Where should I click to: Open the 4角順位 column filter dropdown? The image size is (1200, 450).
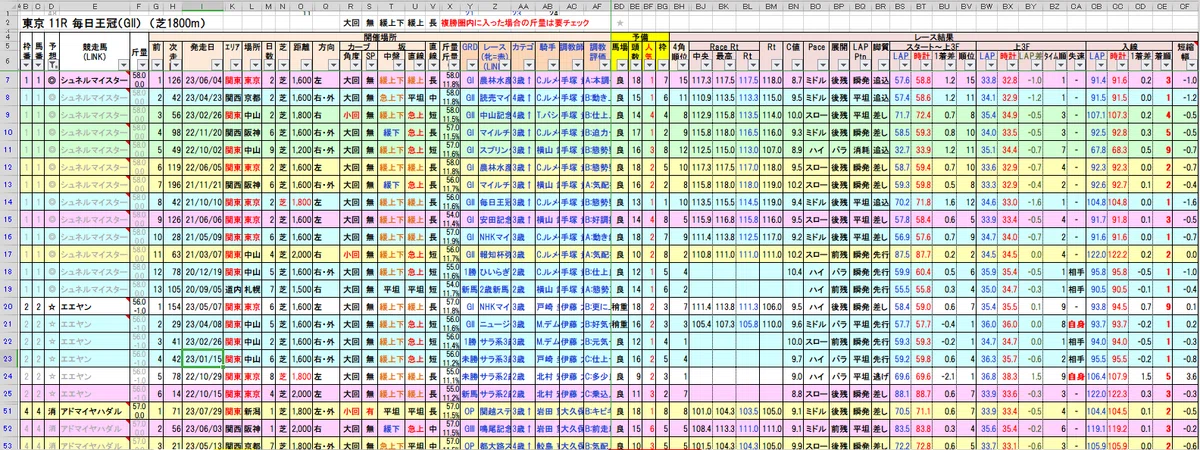pyautogui.click(x=685, y=66)
